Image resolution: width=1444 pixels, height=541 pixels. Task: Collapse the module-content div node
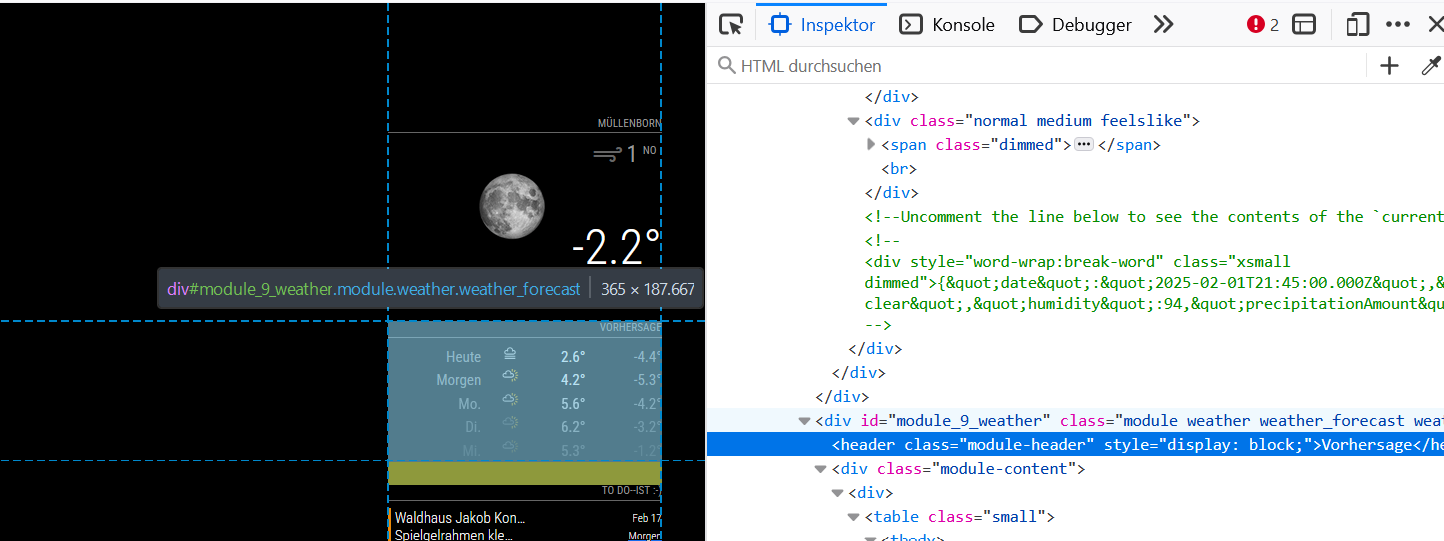point(821,469)
